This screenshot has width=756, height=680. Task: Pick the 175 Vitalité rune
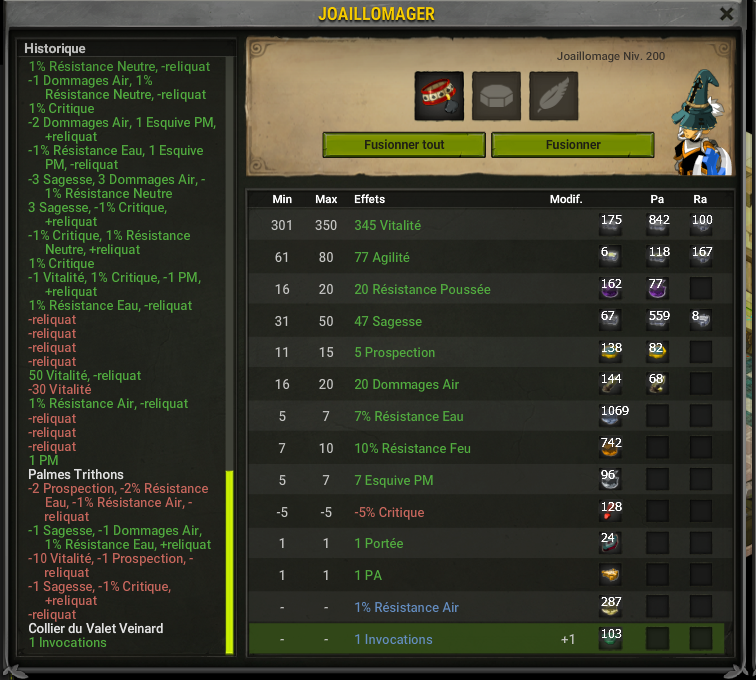[x=610, y=224]
